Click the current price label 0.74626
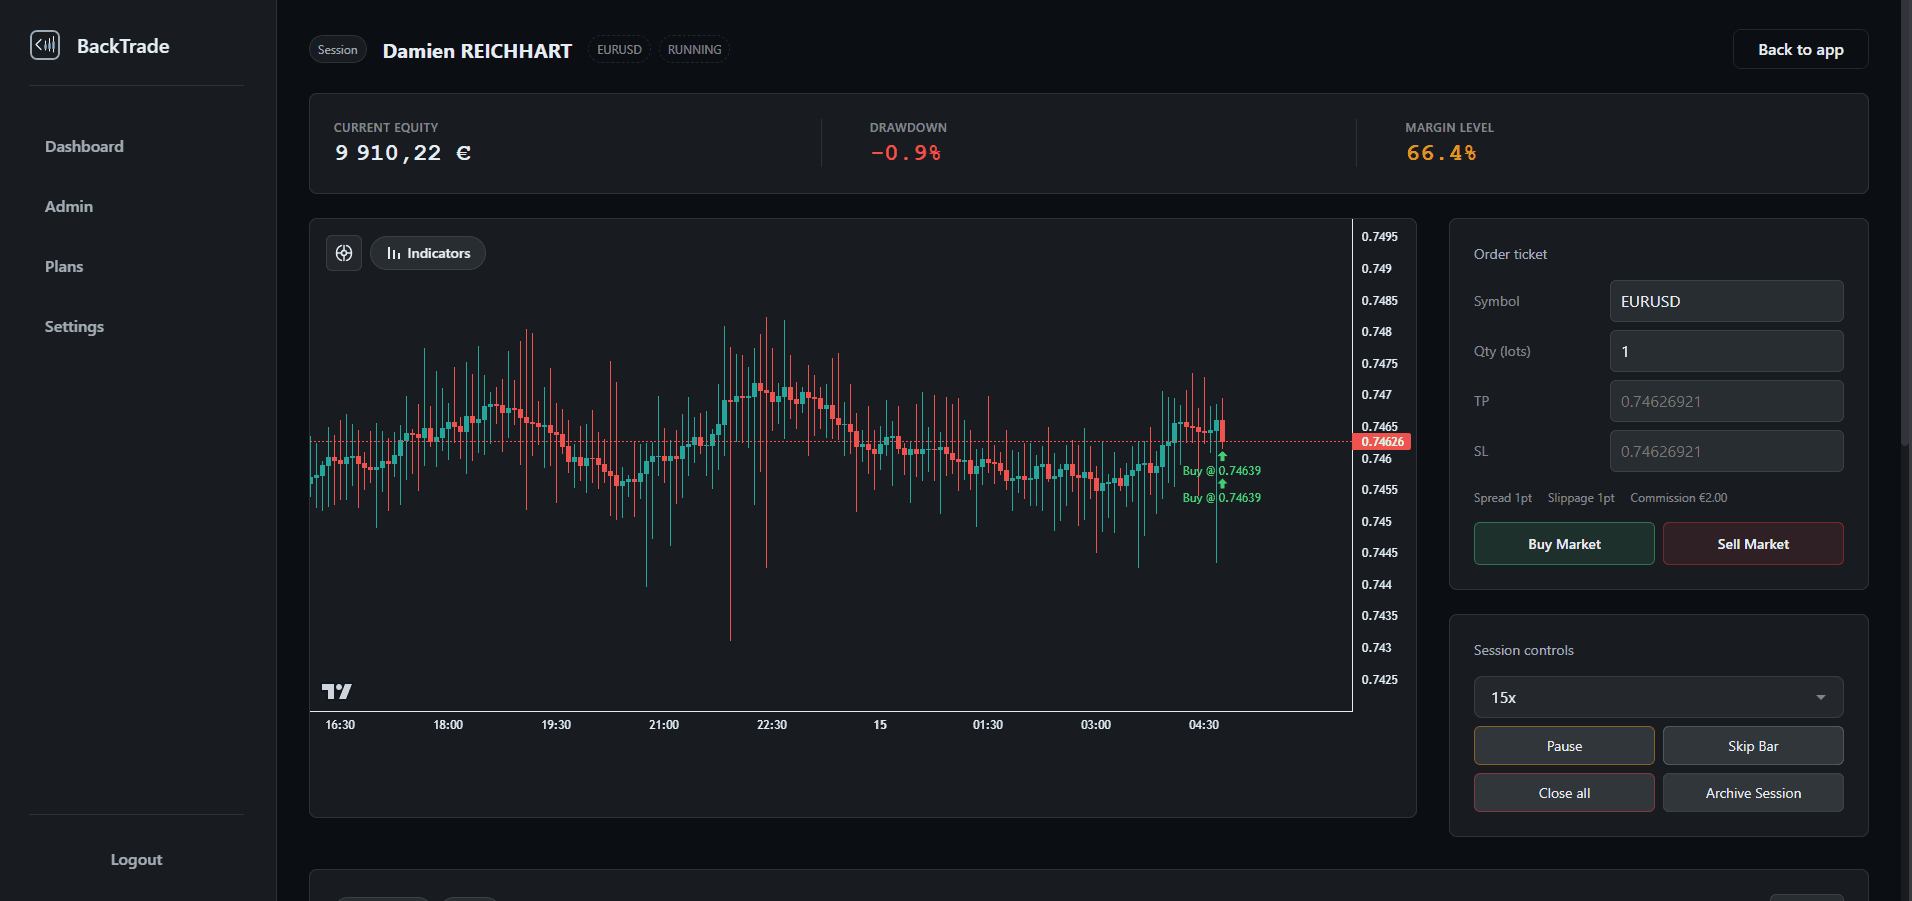 [1382, 442]
